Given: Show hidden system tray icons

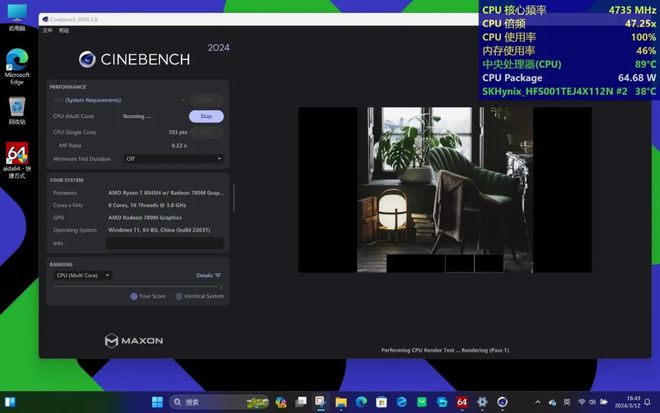Looking at the screenshot, I should coord(538,402).
